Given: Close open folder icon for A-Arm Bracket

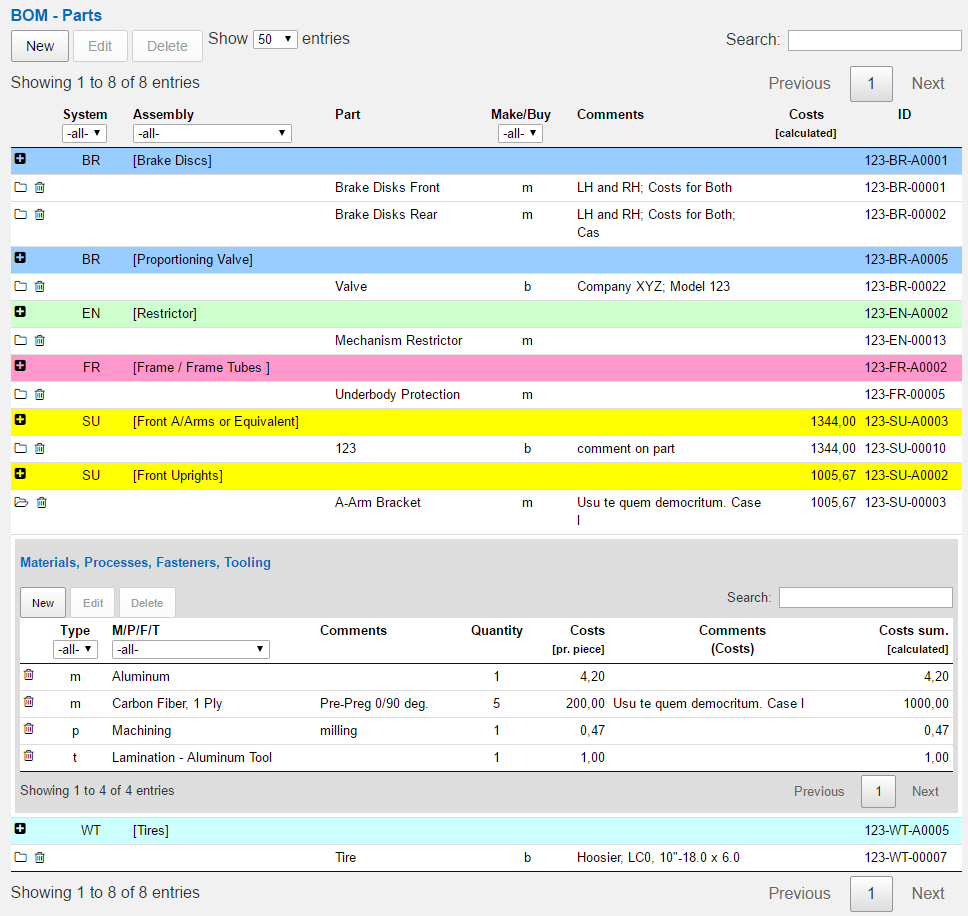Looking at the screenshot, I should (21, 503).
